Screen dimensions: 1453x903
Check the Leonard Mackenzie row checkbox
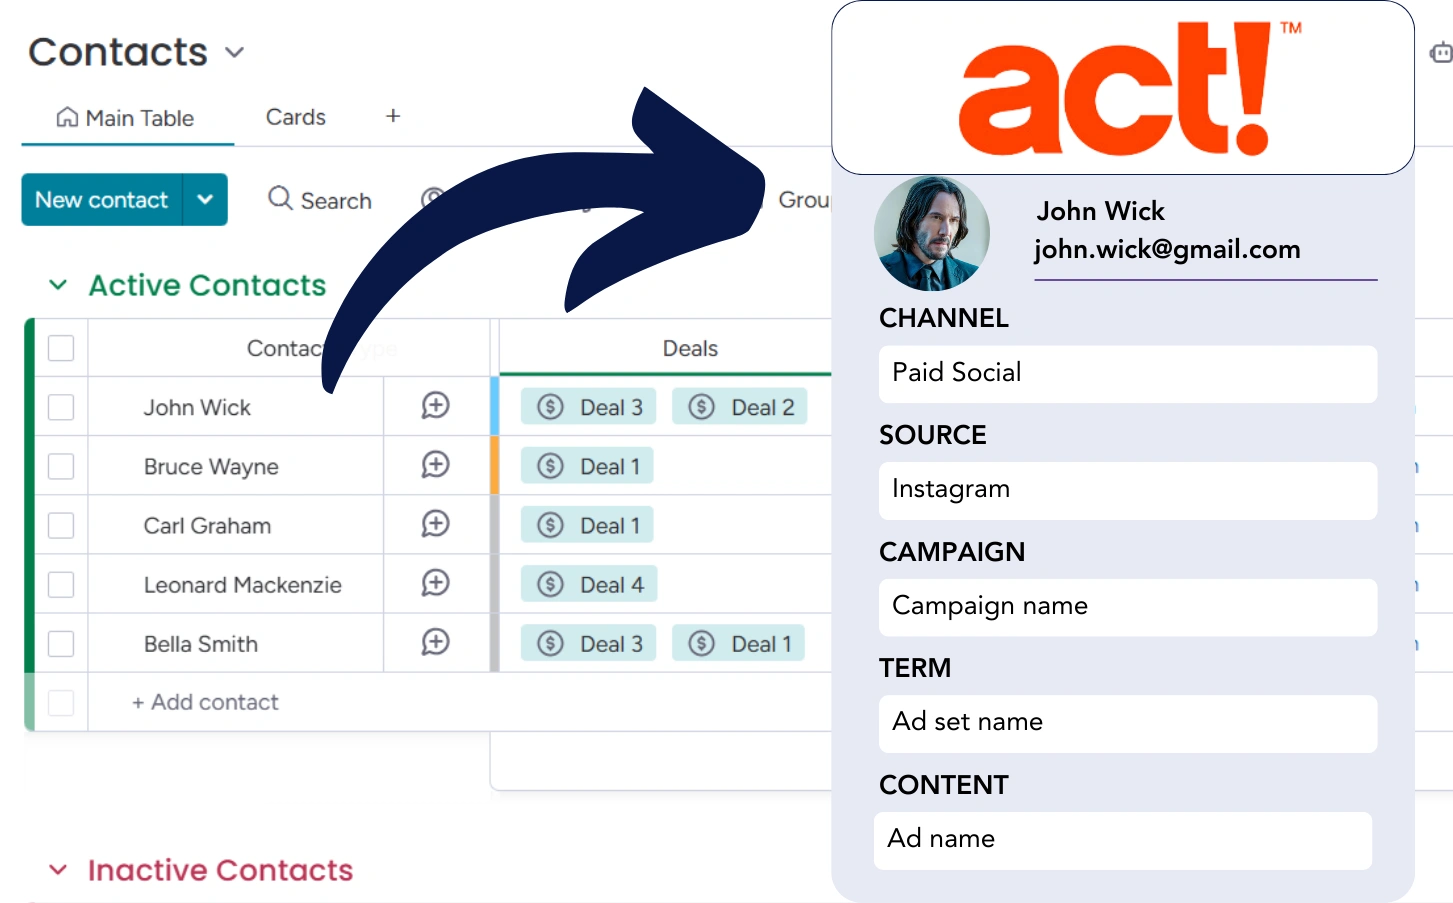coord(61,584)
